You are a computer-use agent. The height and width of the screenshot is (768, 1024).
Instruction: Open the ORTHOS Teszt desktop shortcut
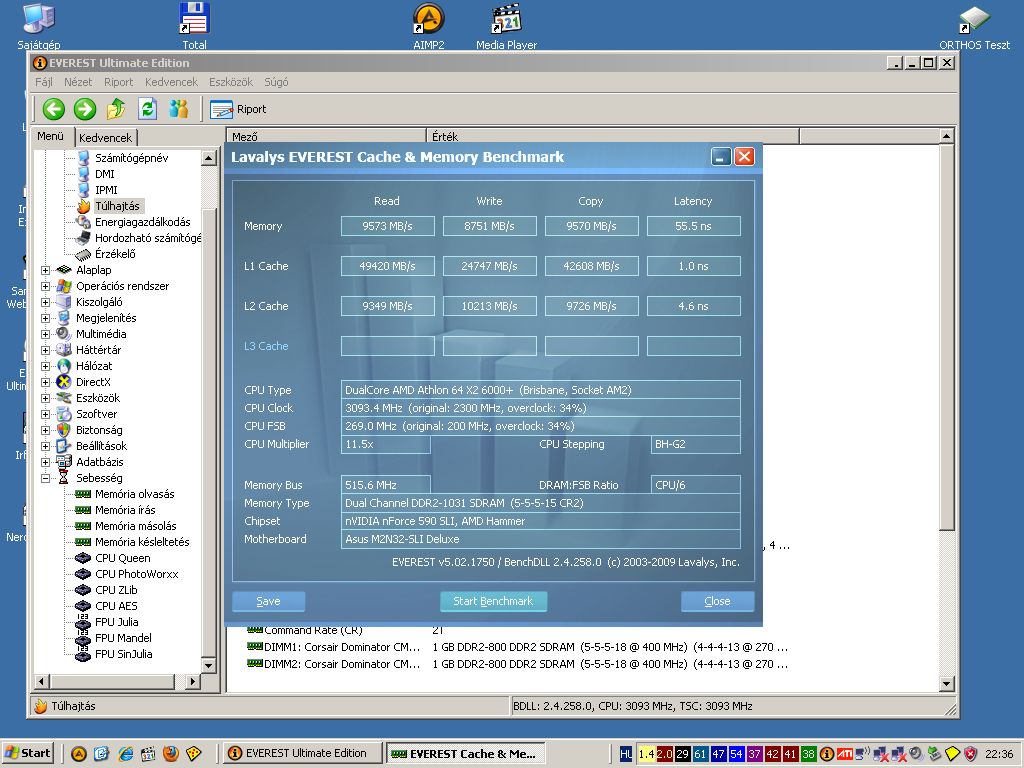click(x=974, y=26)
